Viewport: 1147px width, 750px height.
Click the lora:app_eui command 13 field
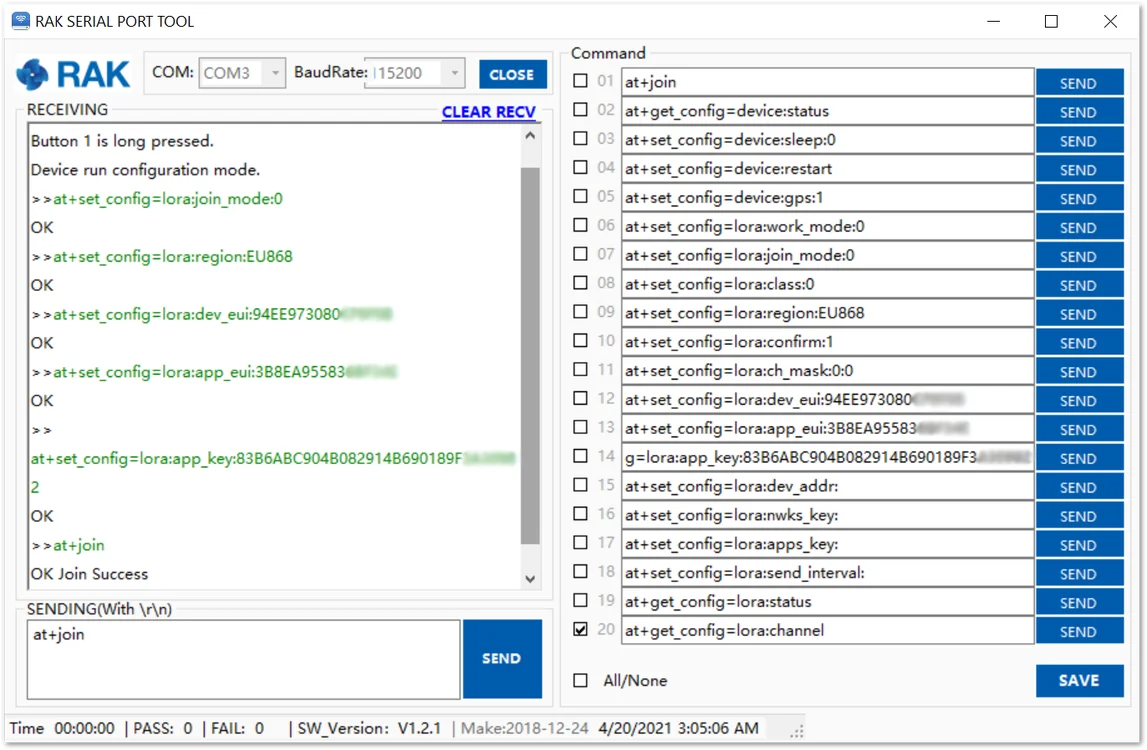coord(827,429)
